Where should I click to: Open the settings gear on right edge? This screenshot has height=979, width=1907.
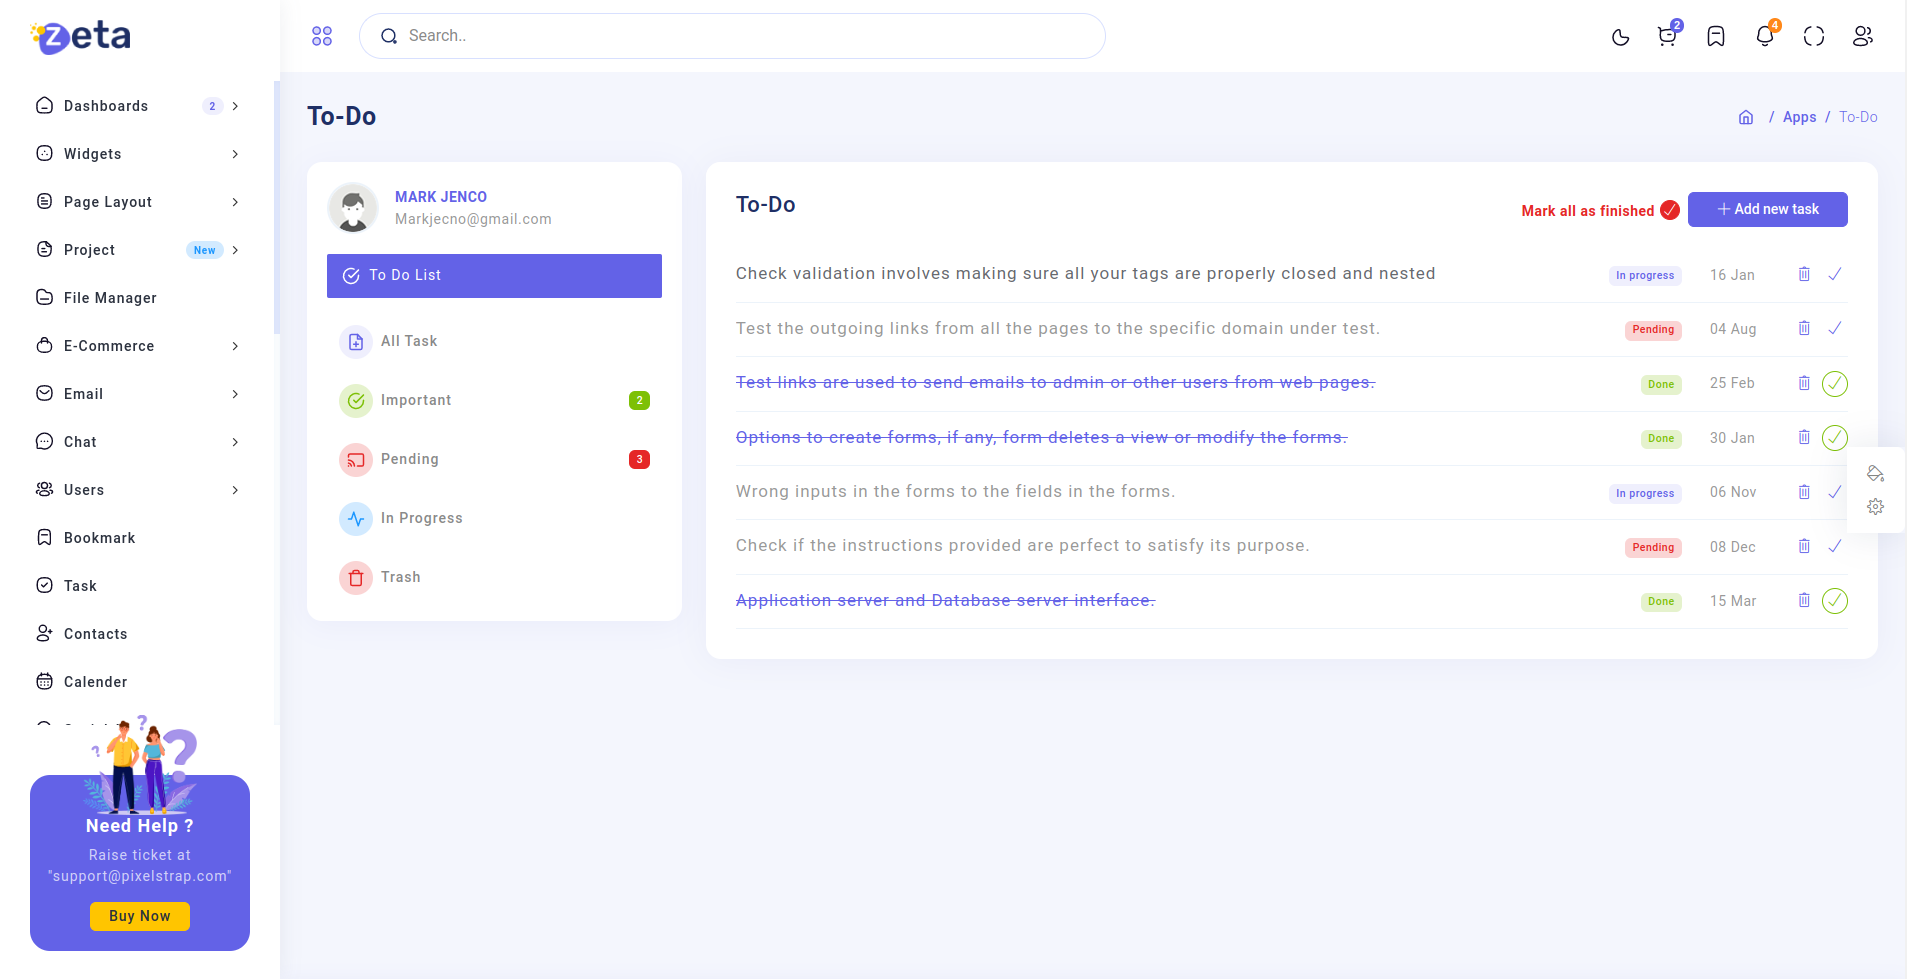pyautogui.click(x=1876, y=507)
